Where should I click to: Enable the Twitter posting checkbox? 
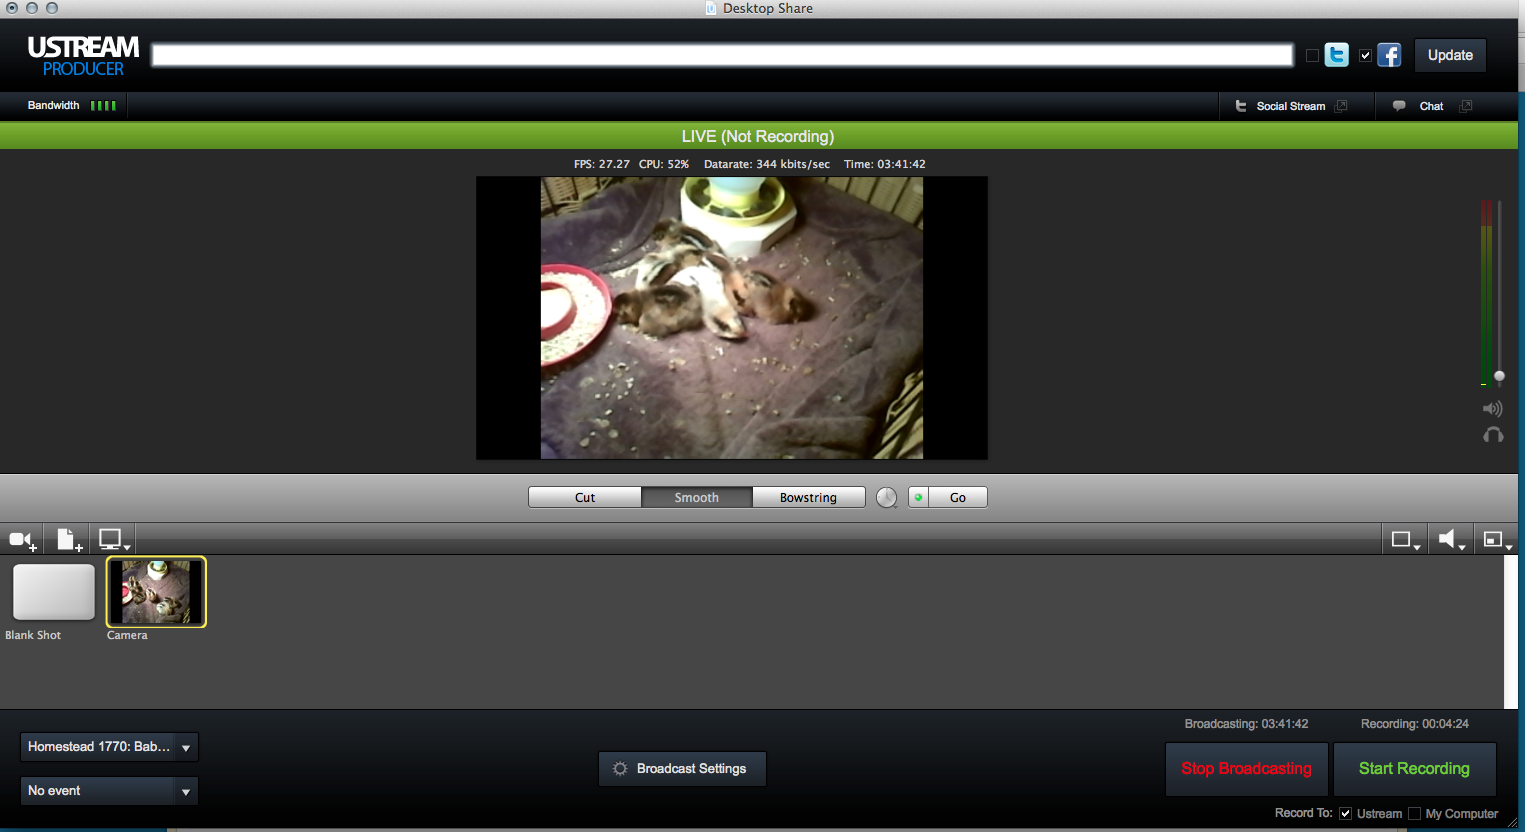tap(1312, 56)
